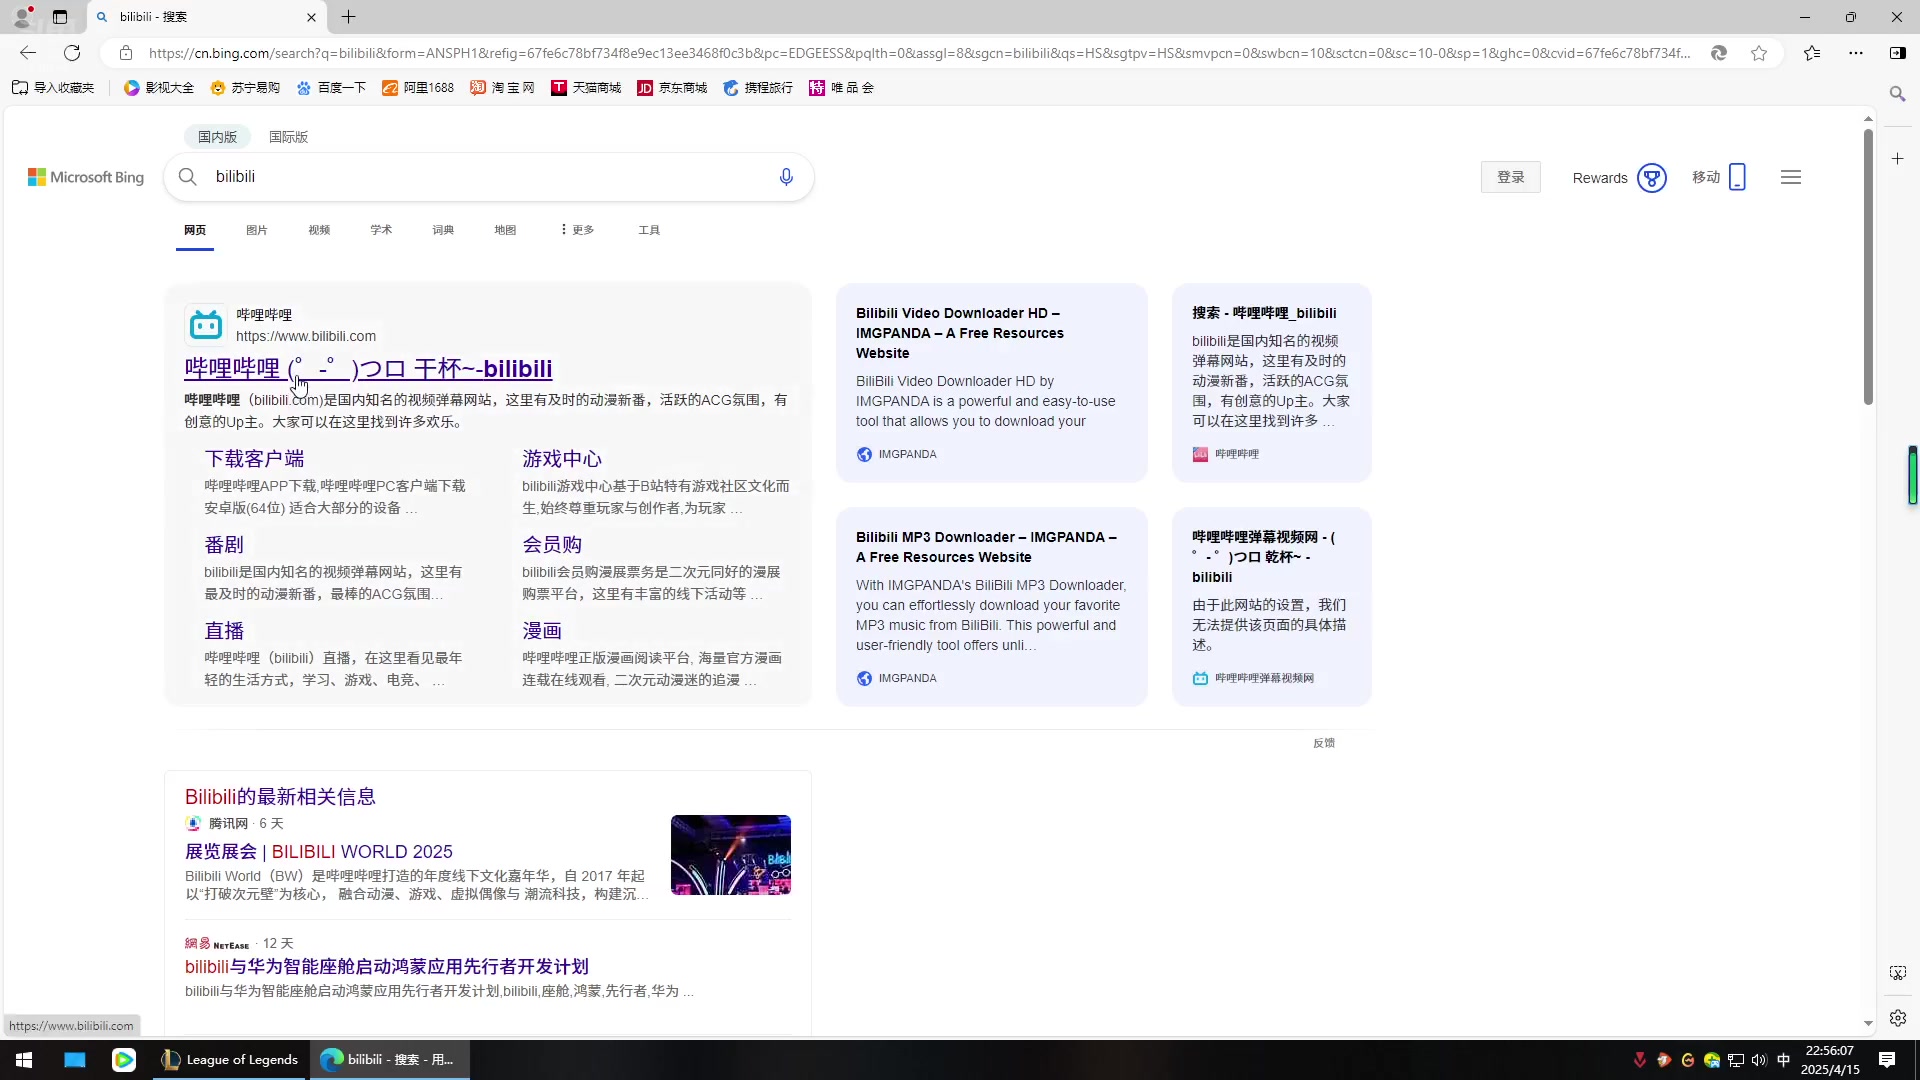This screenshot has width=1920, height=1080.
Task: Open the 工具 search tools
Action: (x=649, y=230)
